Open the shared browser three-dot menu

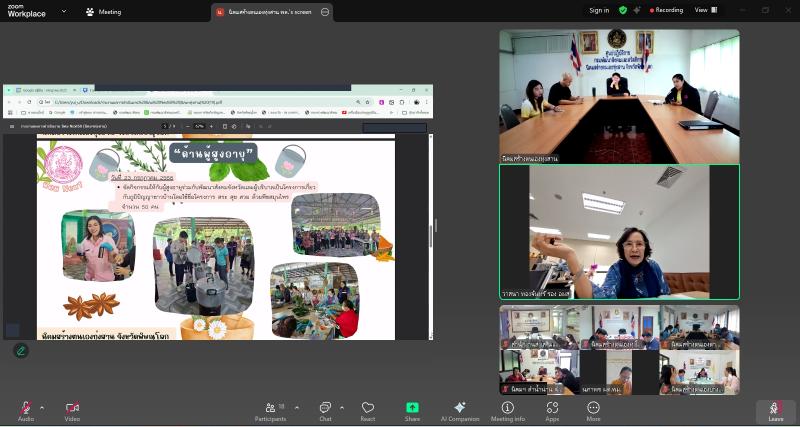pyautogui.click(x=426, y=102)
